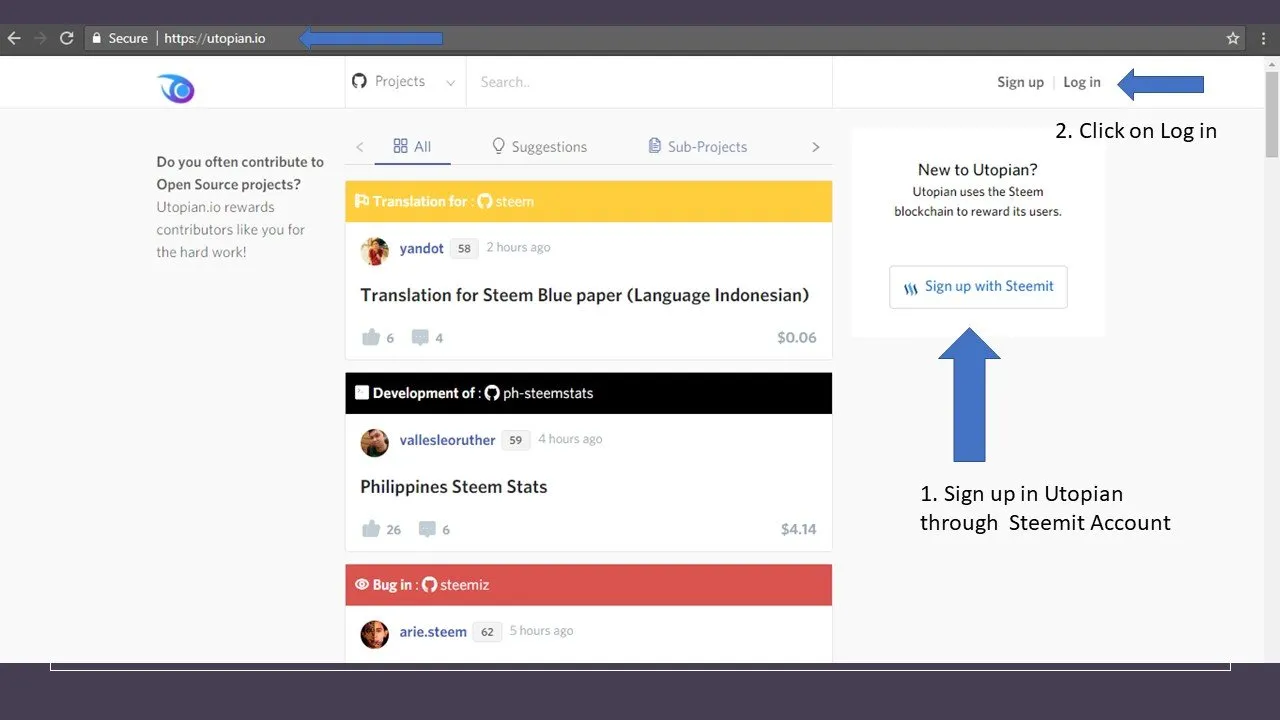1280x720 pixels.
Task: Open arie.steem's avatar
Action: click(375, 635)
